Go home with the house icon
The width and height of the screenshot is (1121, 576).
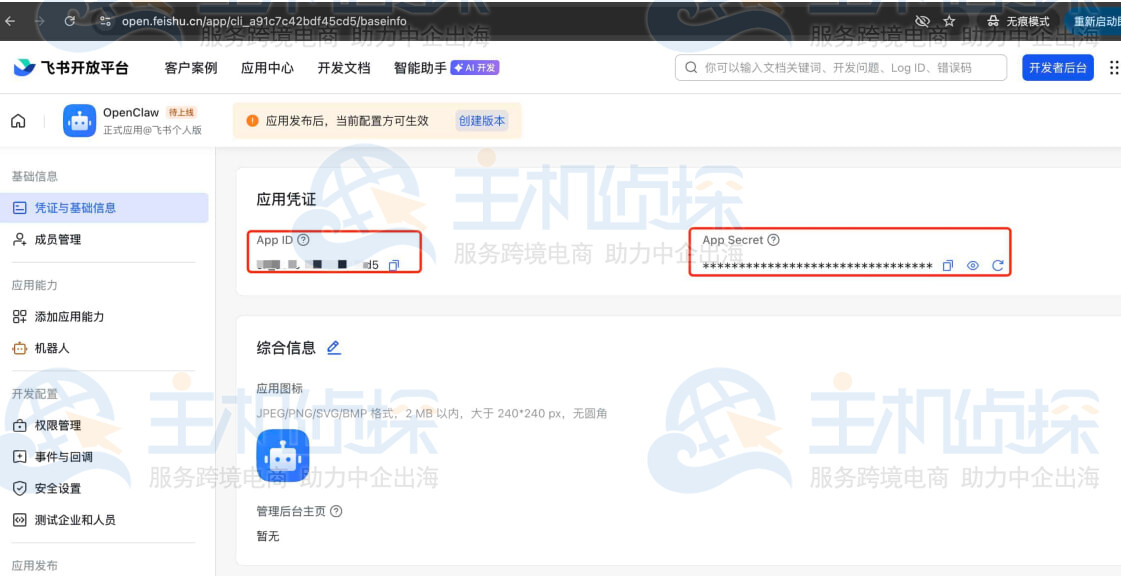click(18, 121)
